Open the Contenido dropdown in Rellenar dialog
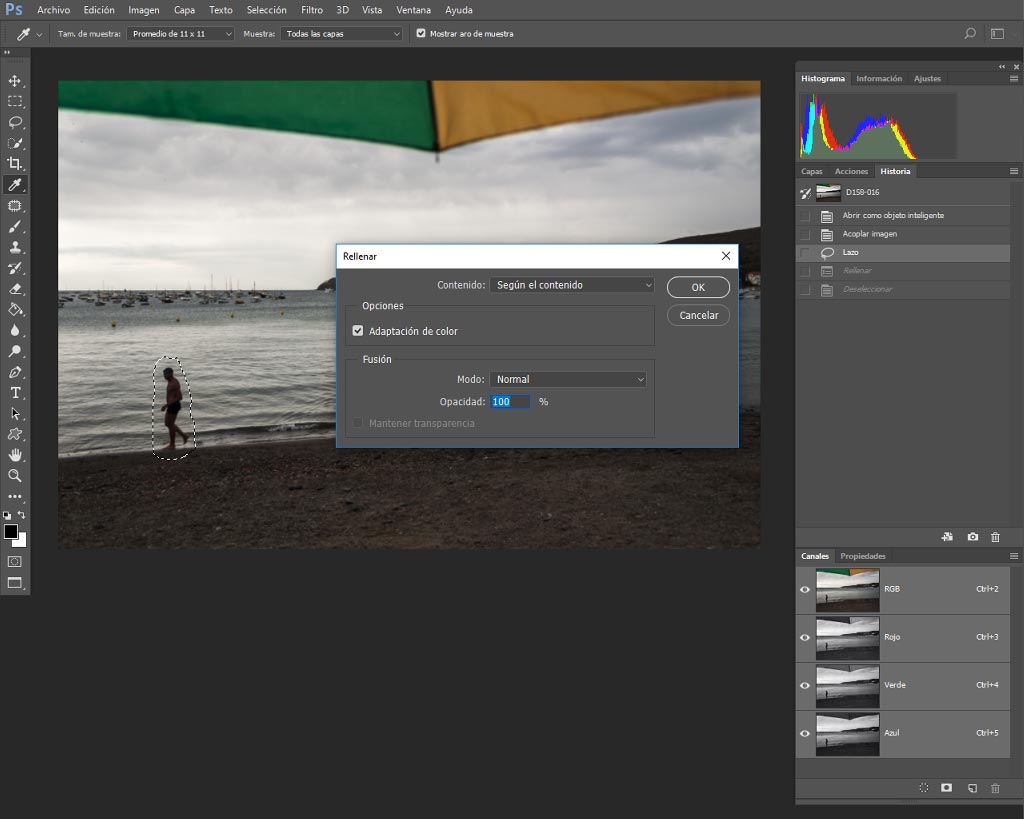1024x819 pixels. (572, 285)
